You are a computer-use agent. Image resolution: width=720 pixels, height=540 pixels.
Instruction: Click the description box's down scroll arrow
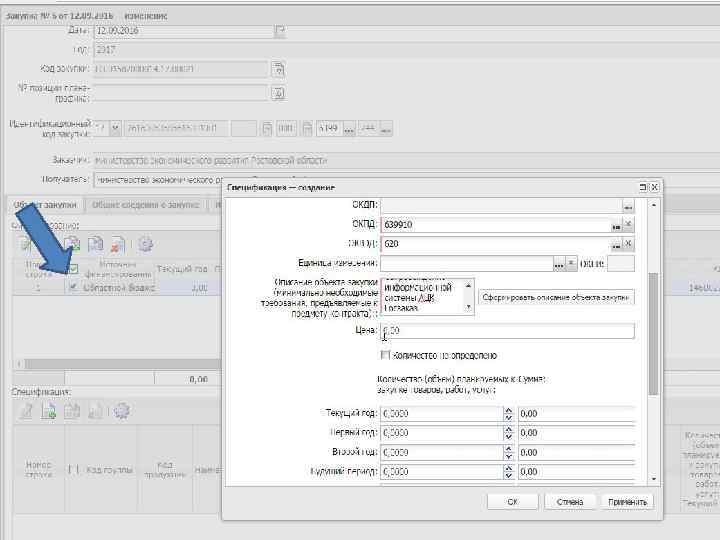click(x=468, y=307)
